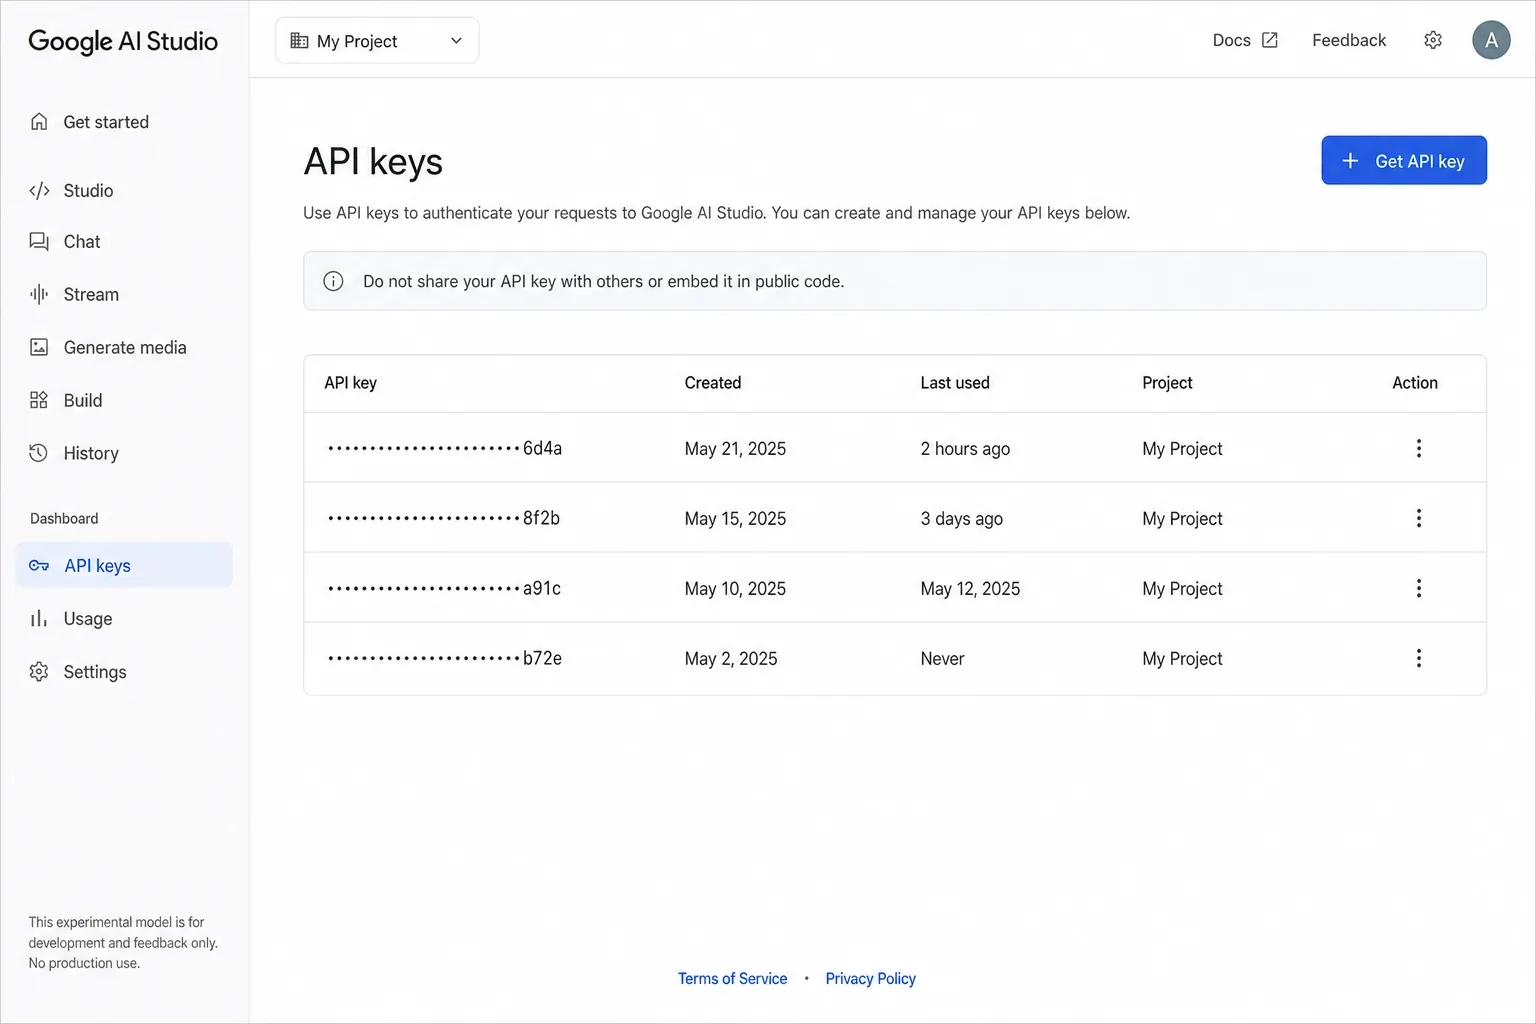This screenshot has width=1536, height=1024.
Task: Open the Build page
Action: pyautogui.click(x=124, y=400)
